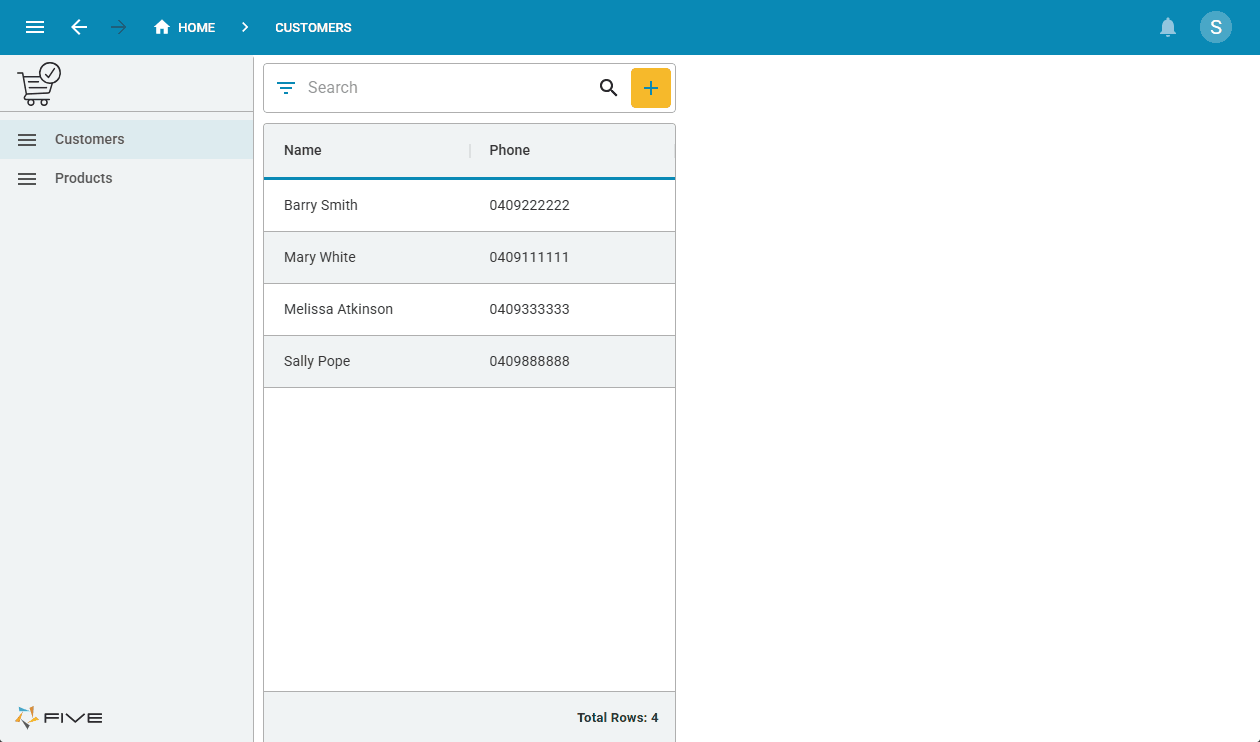The width and height of the screenshot is (1260, 742).
Task: Select the Melissa Atkinson row
Action: coord(338,309)
